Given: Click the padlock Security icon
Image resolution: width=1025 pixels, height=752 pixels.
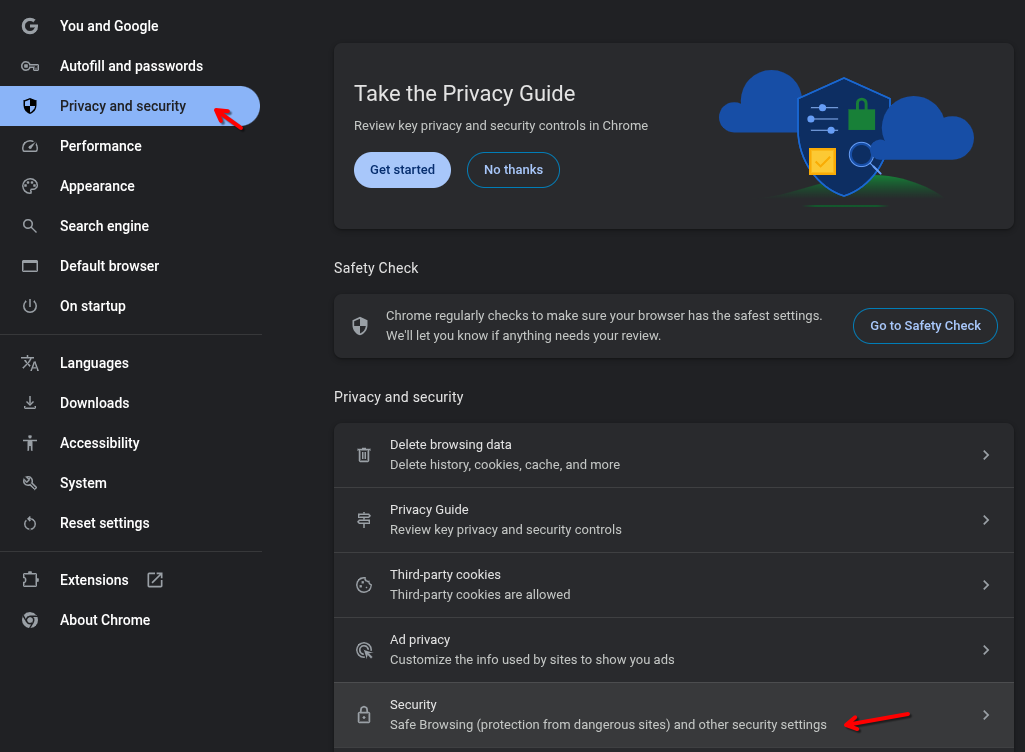Looking at the screenshot, I should tap(364, 715).
